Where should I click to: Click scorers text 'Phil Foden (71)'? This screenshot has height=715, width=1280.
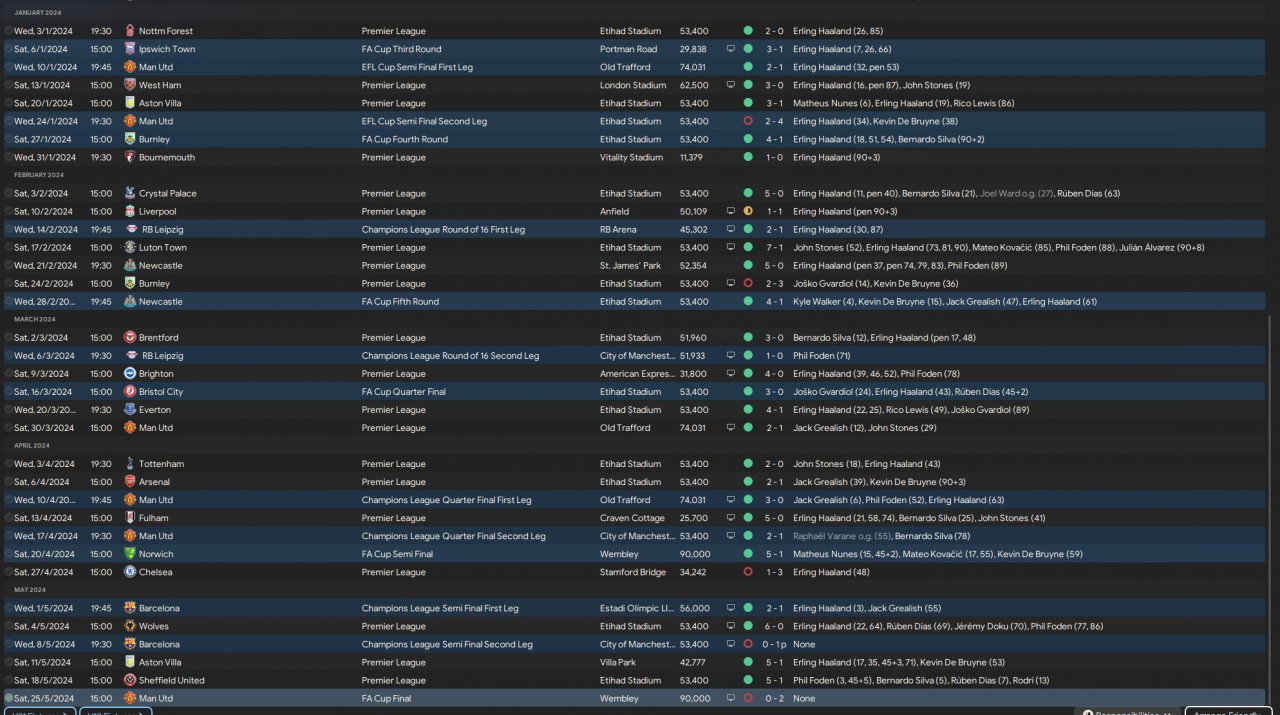(822, 355)
